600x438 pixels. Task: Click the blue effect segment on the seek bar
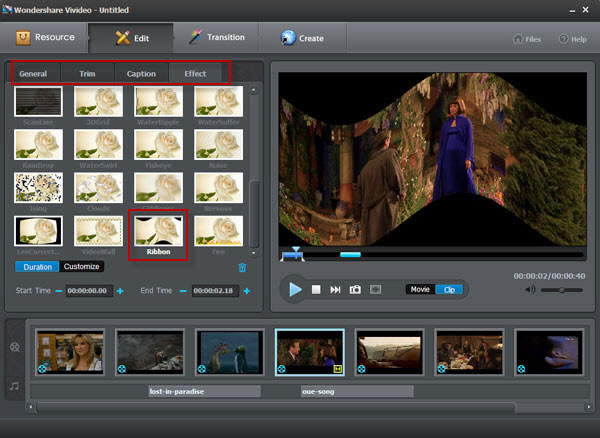pyautogui.click(x=350, y=254)
